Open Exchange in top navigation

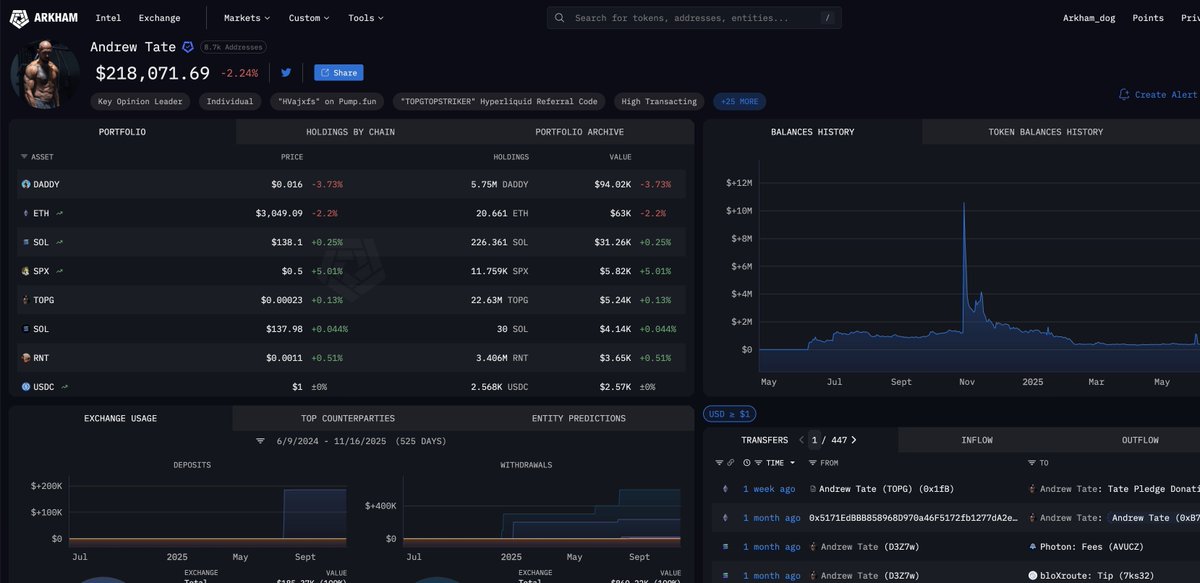pos(160,18)
